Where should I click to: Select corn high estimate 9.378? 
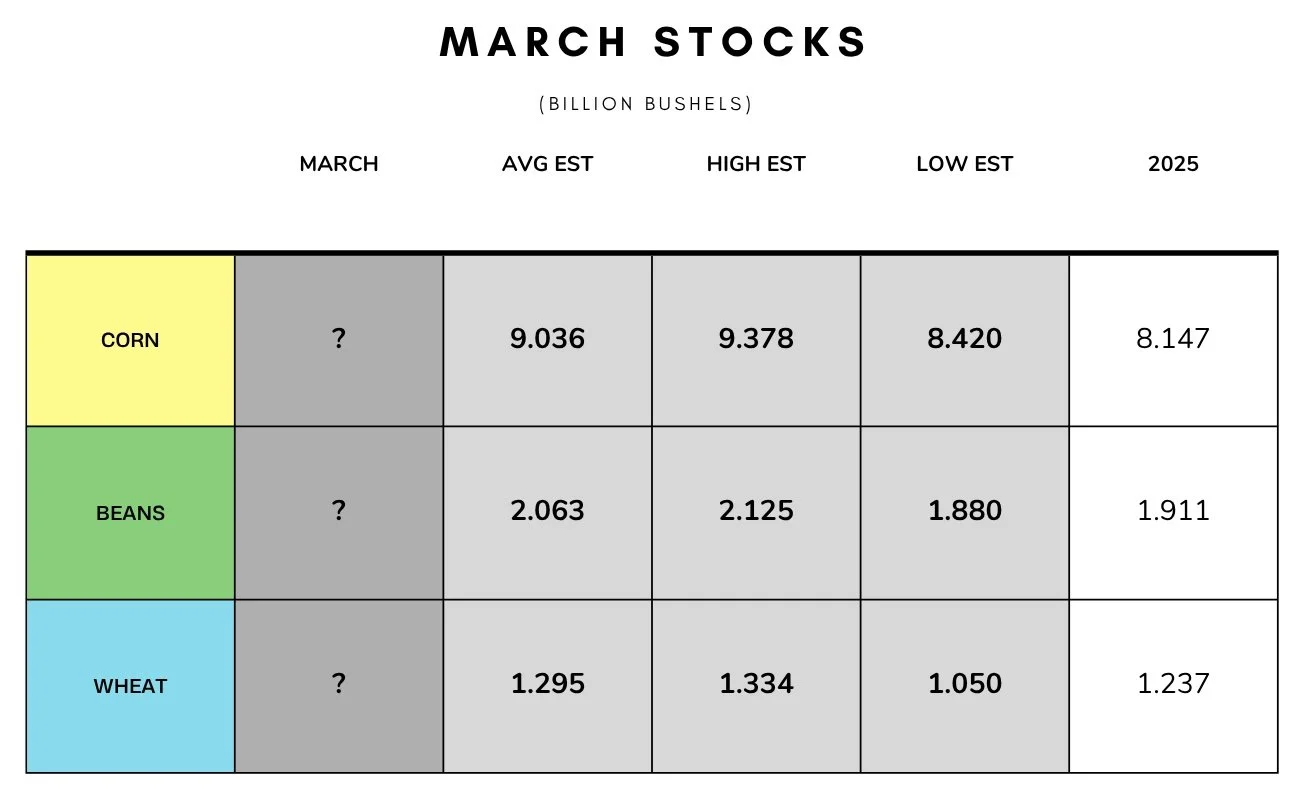pos(756,339)
